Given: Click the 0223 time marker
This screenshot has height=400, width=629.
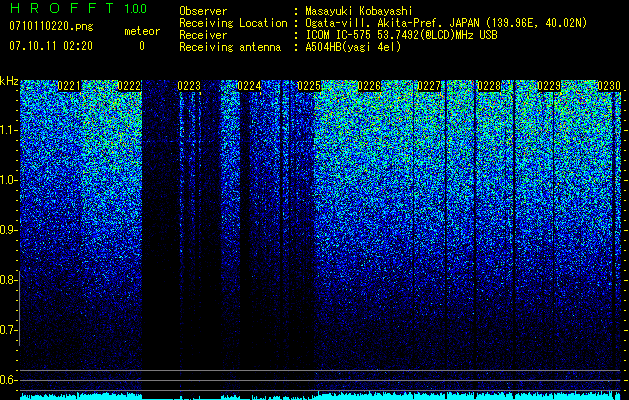Looking at the screenshot, I should point(189,86).
